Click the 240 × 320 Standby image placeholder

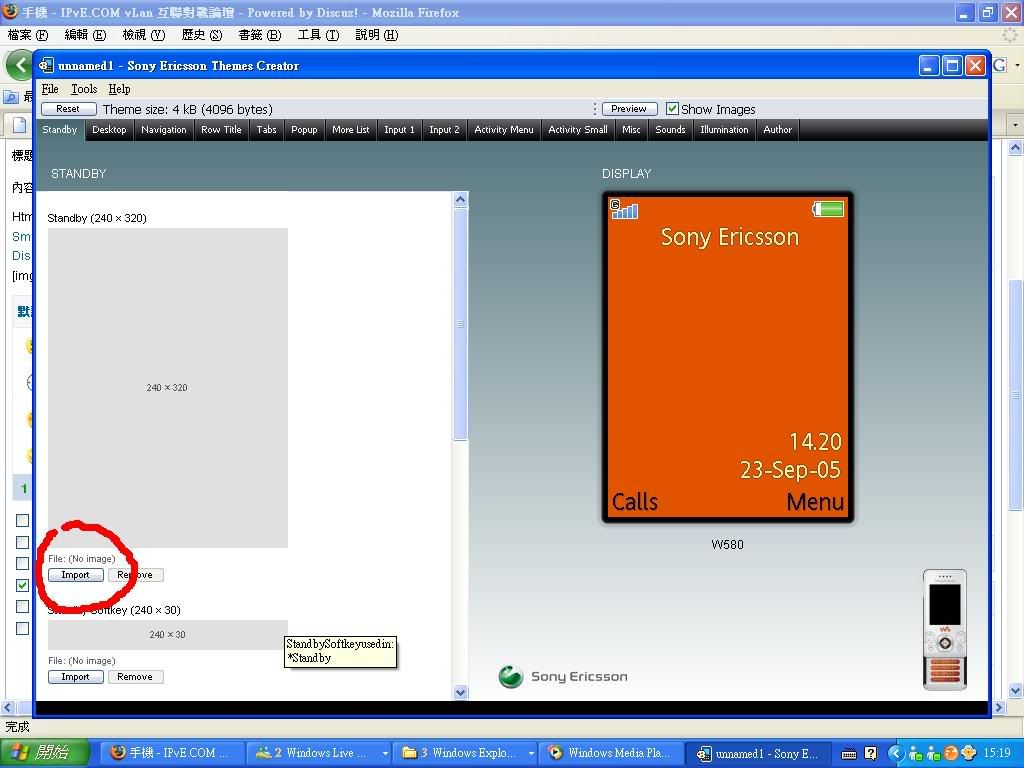click(167, 387)
